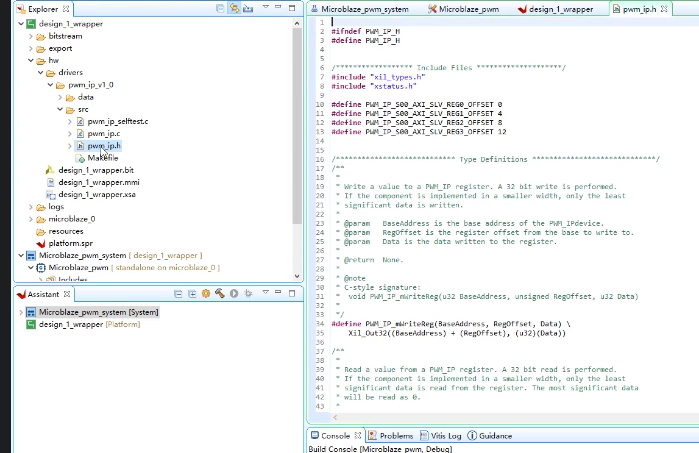Image resolution: width=699 pixels, height=453 pixels.
Task: Click Expand All icon in Assistant toolbar
Action: click(x=192, y=294)
